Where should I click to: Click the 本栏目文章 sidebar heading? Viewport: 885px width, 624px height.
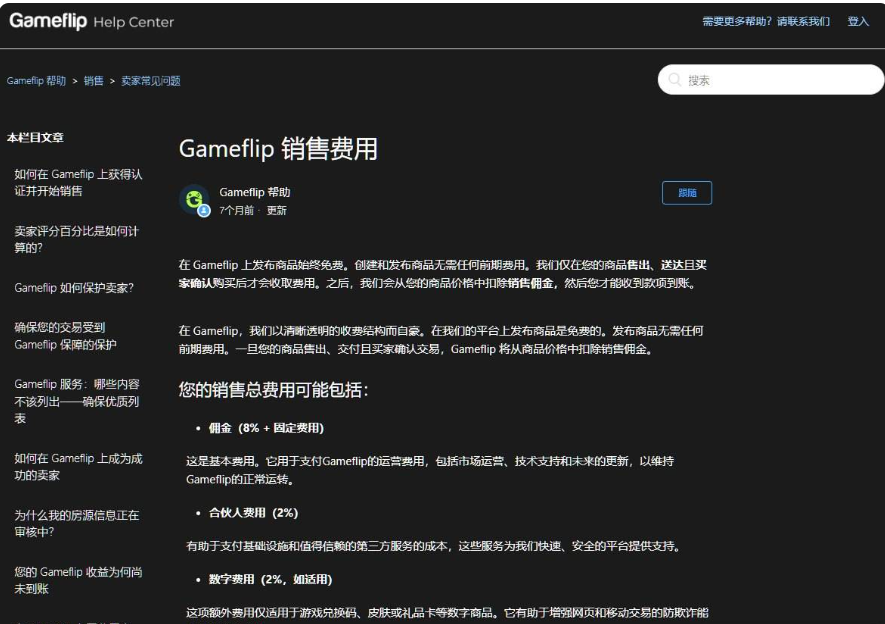pos(35,137)
